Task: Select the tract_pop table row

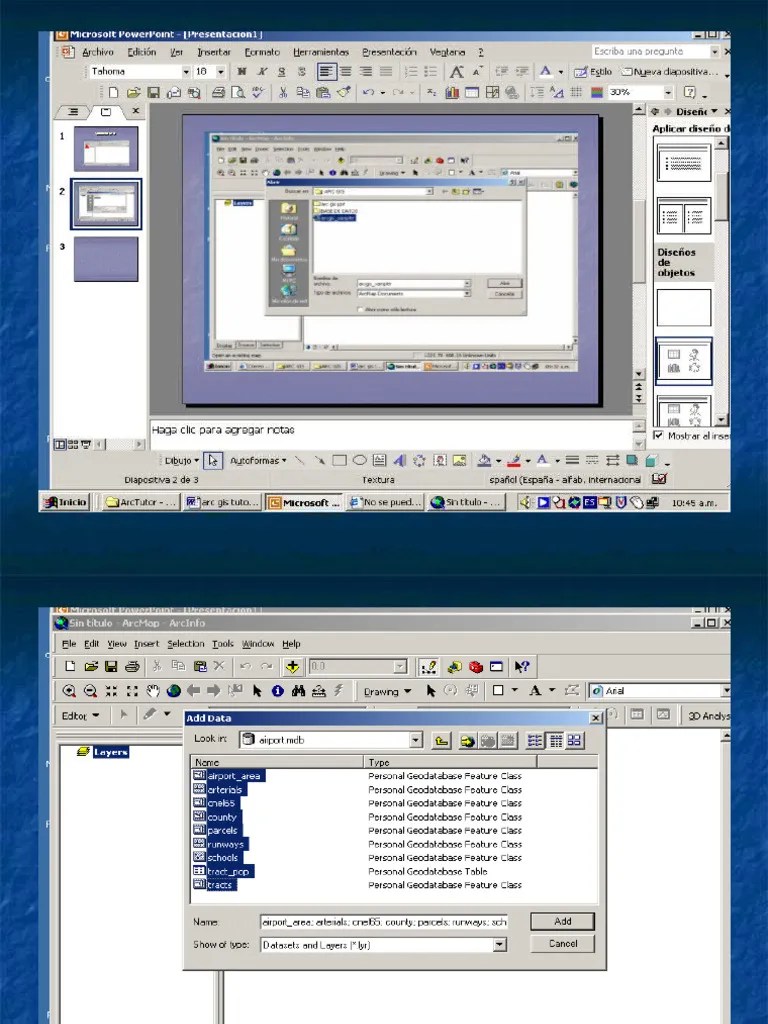Action: coord(223,871)
